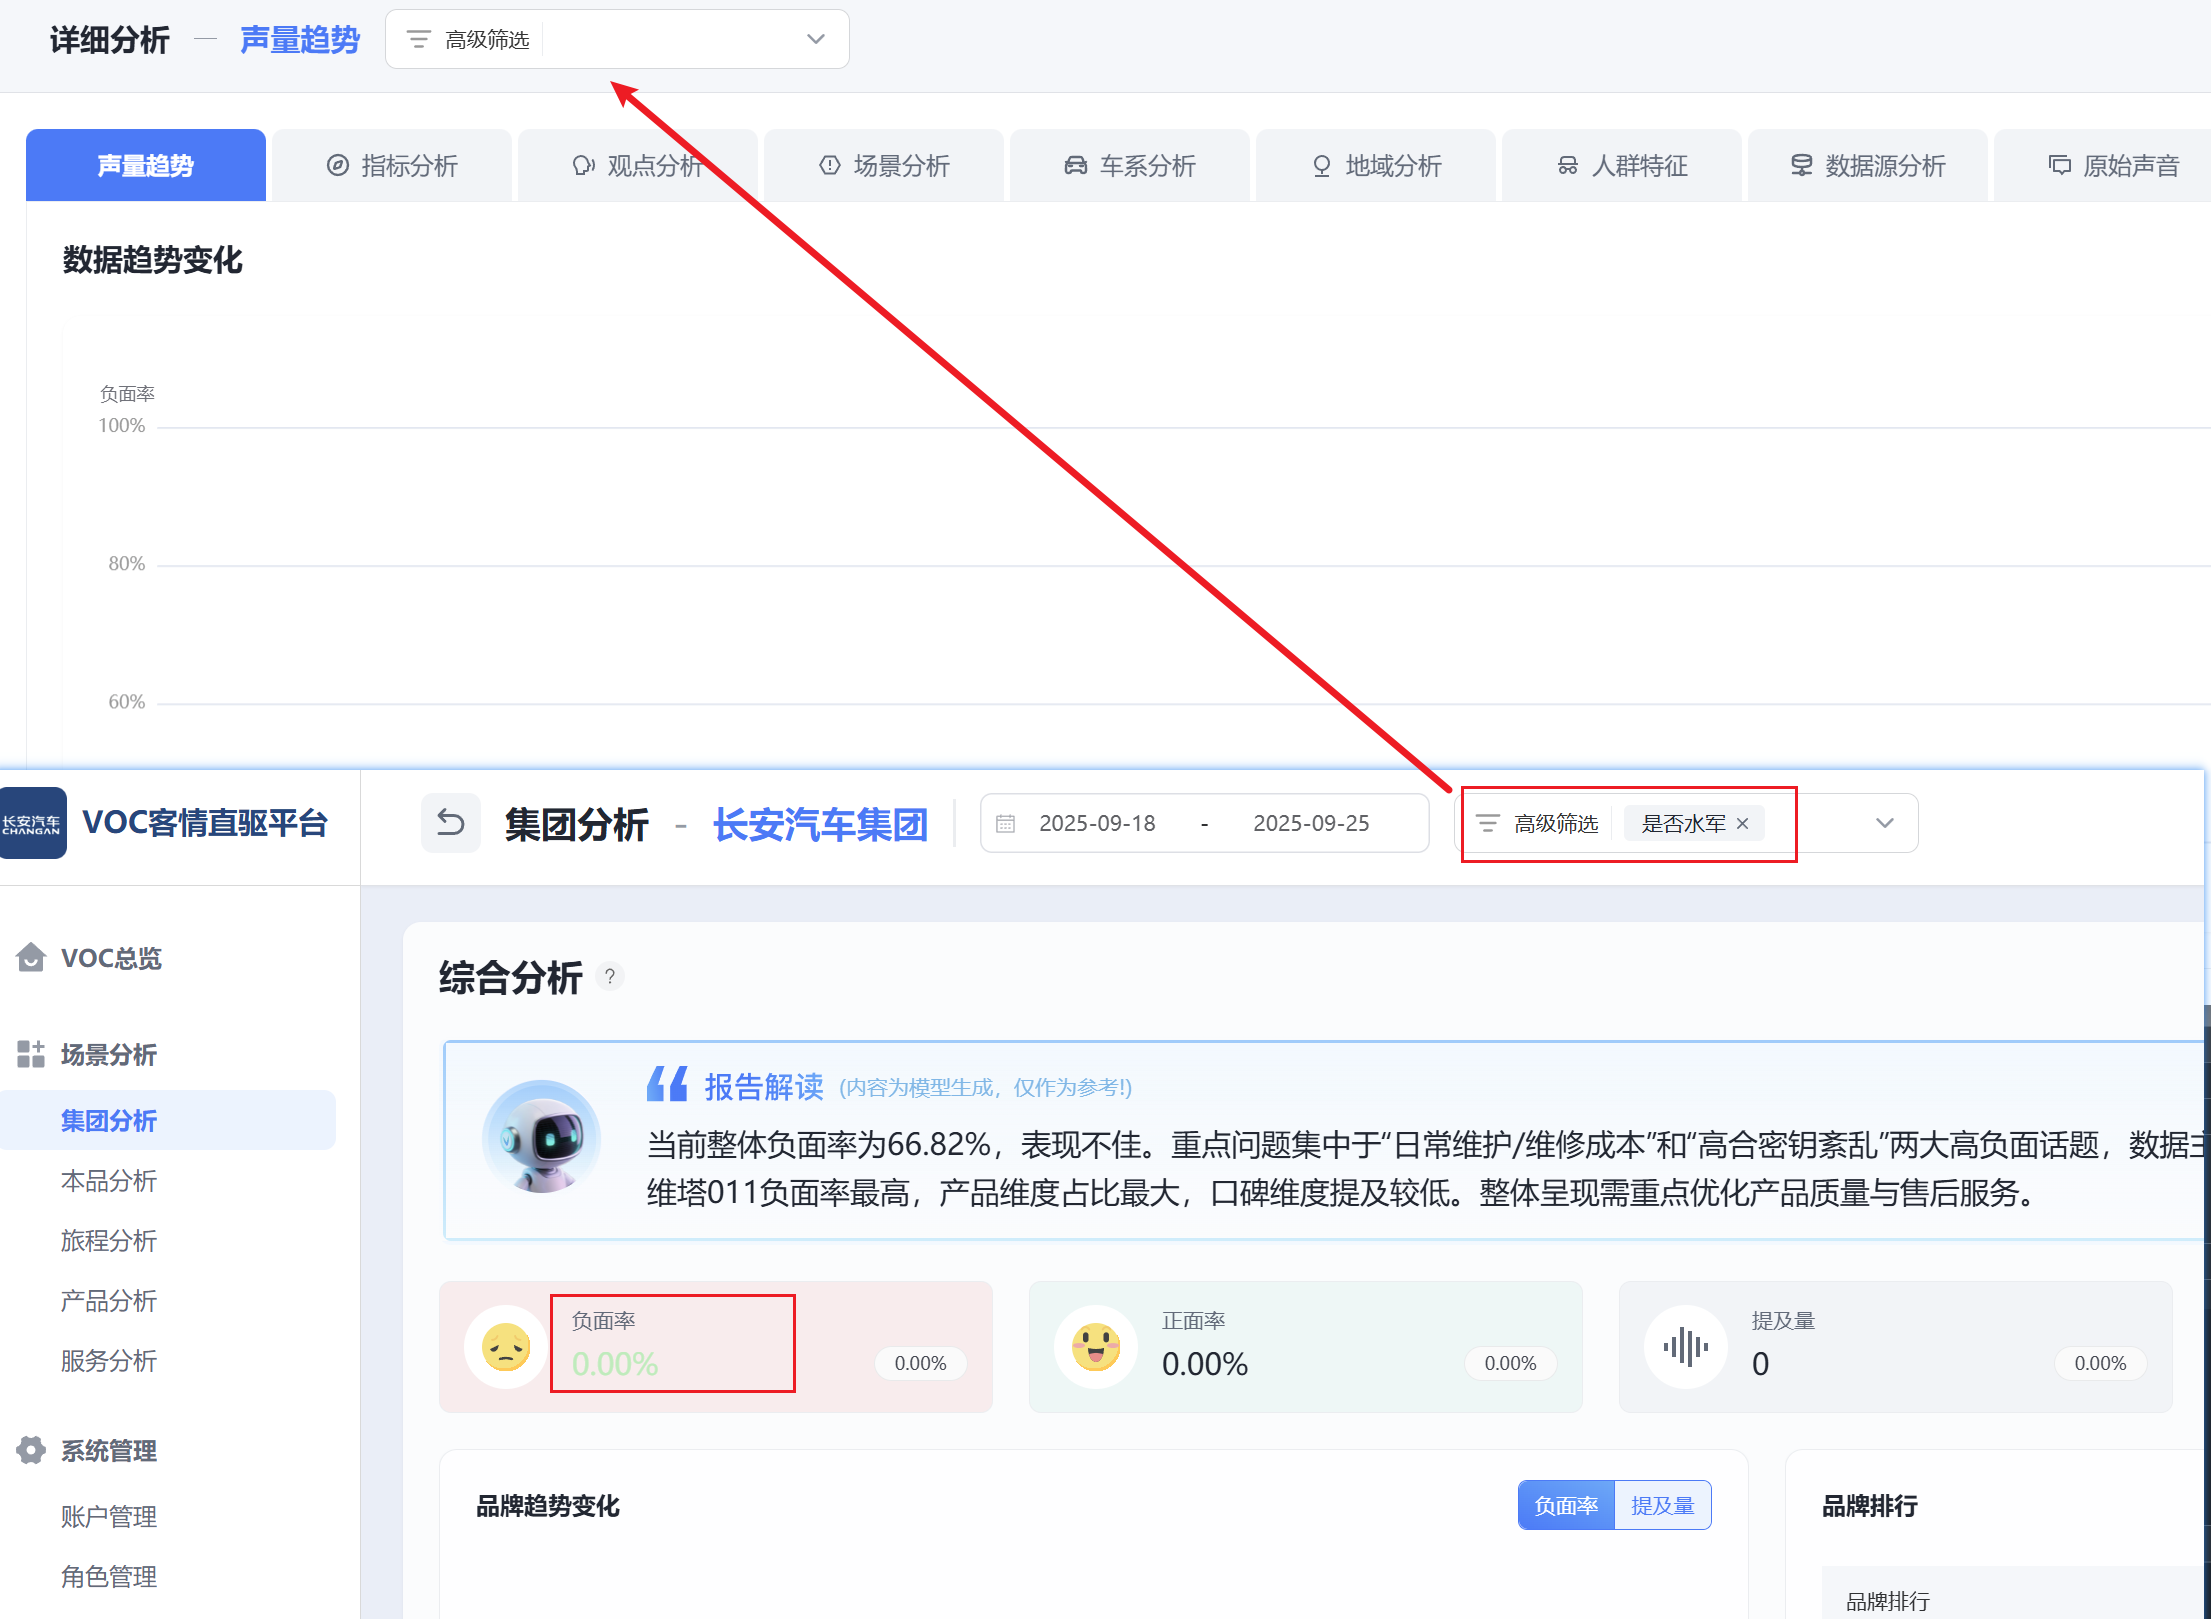Click the robot avatar in 报告解读
Image resolution: width=2211 pixels, height=1619 pixels.
pos(541,1137)
